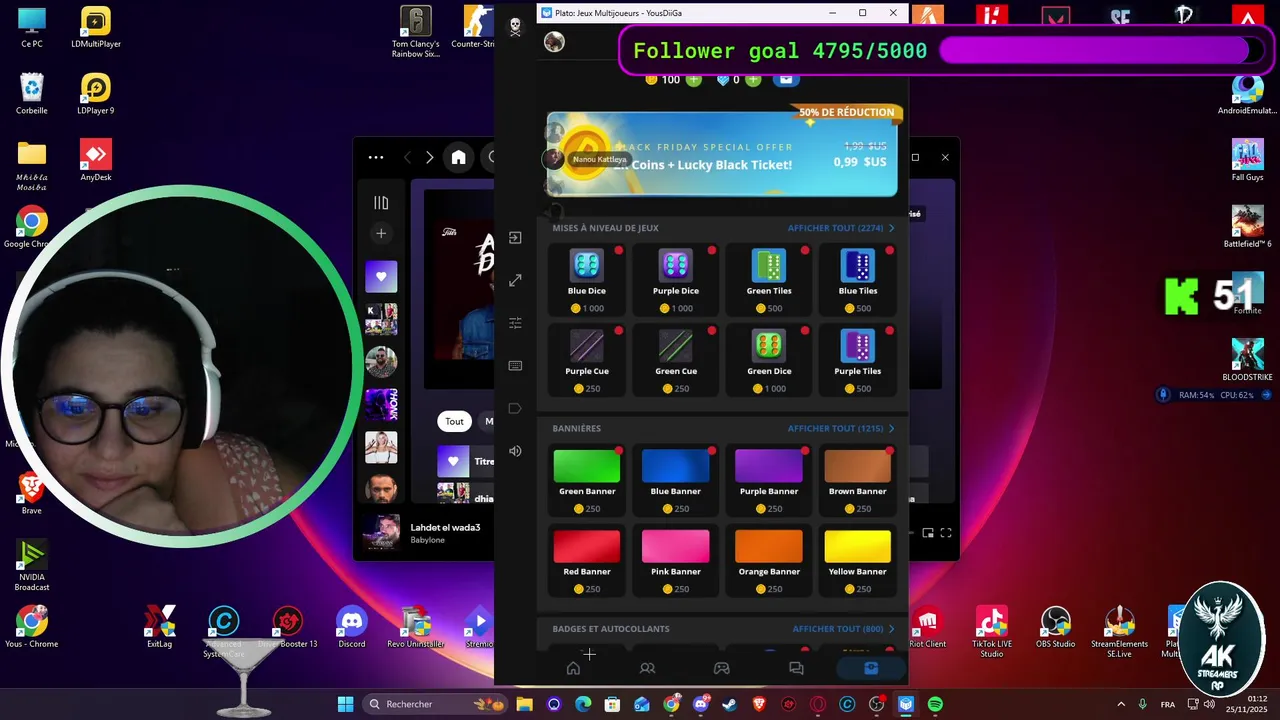Pick the Blue Banner swatch

pyautogui.click(x=676, y=466)
